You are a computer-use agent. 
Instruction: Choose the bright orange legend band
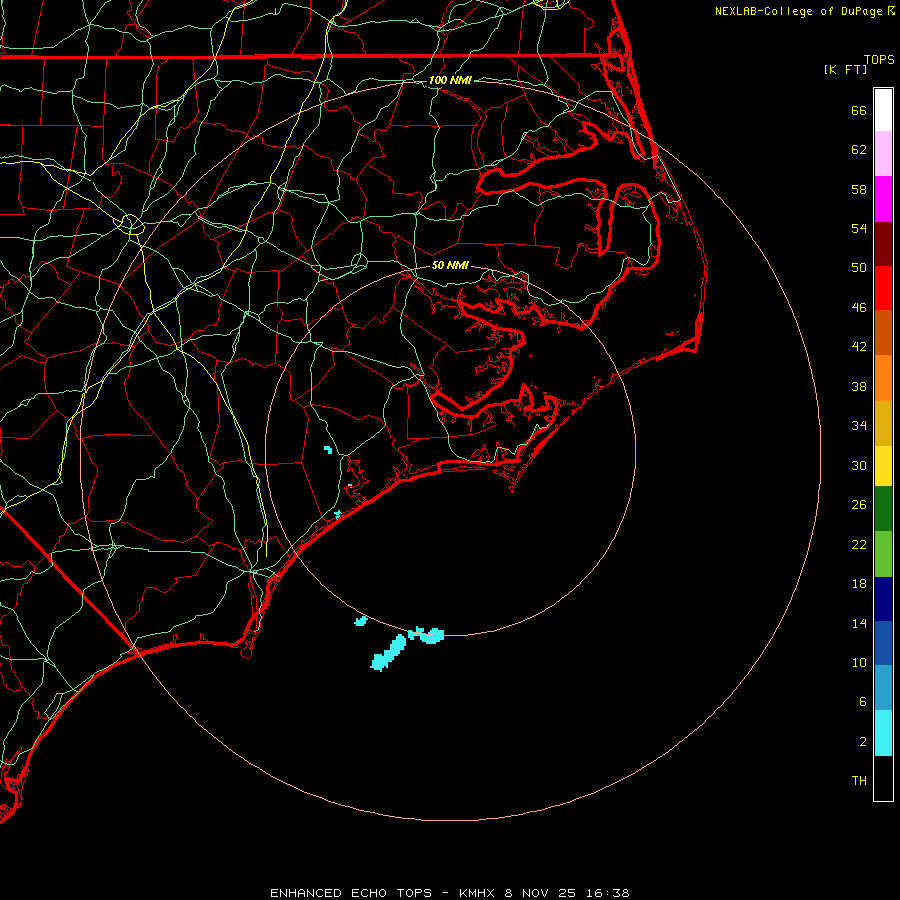[x=883, y=378]
